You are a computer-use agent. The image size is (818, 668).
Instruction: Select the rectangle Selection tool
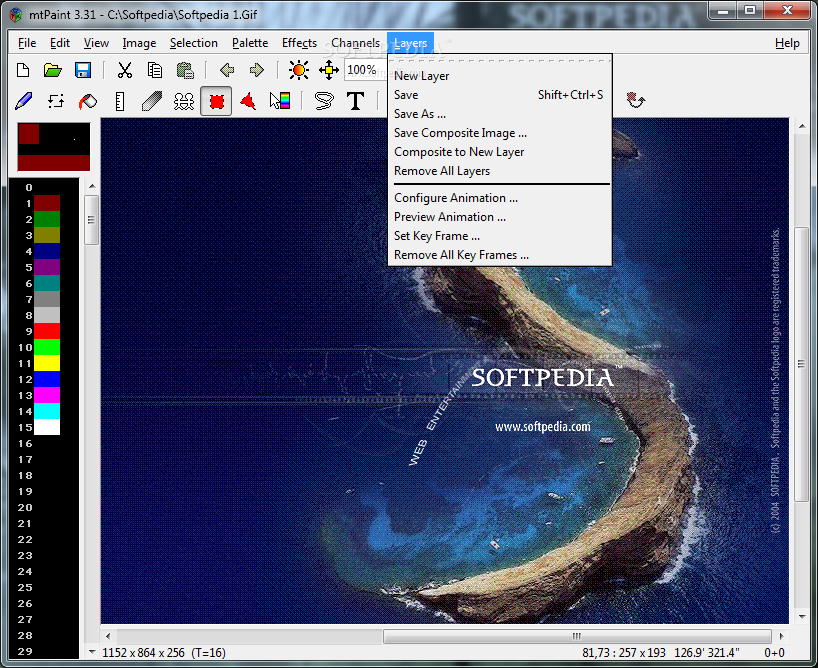pyautogui.click(x=216, y=101)
